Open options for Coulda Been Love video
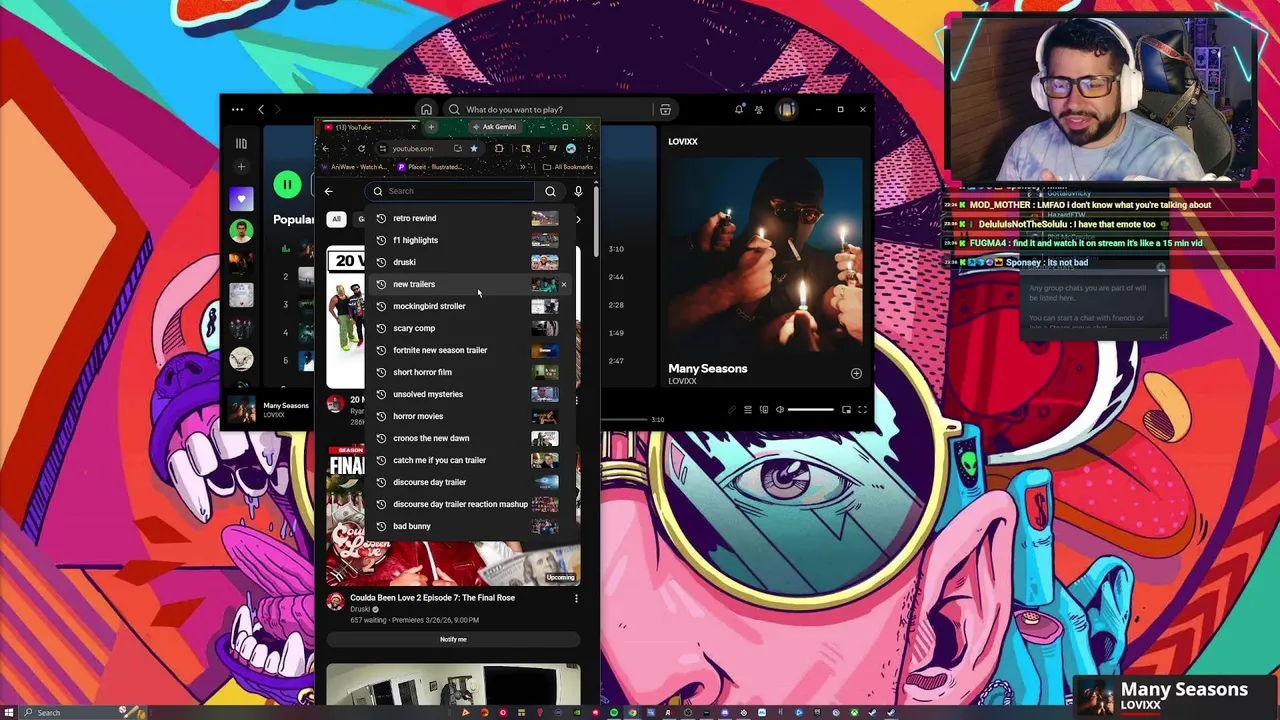The width and height of the screenshot is (1280, 720). 576,598
